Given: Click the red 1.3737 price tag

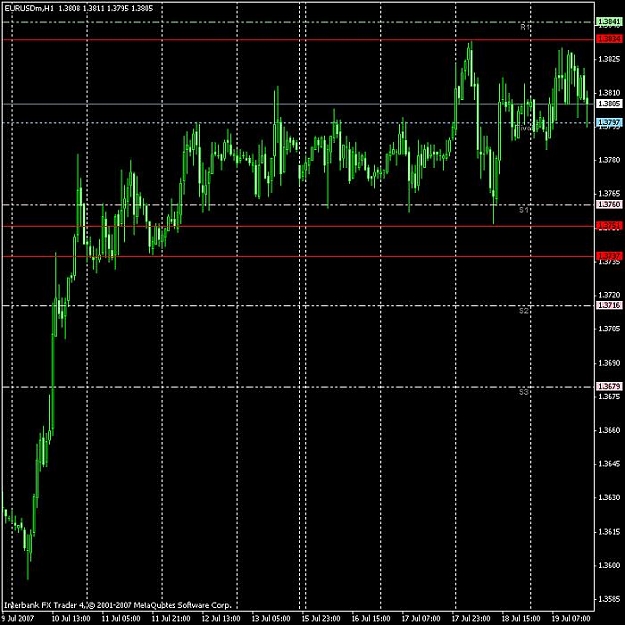Looking at the screenshot, I should coord(609,256).
